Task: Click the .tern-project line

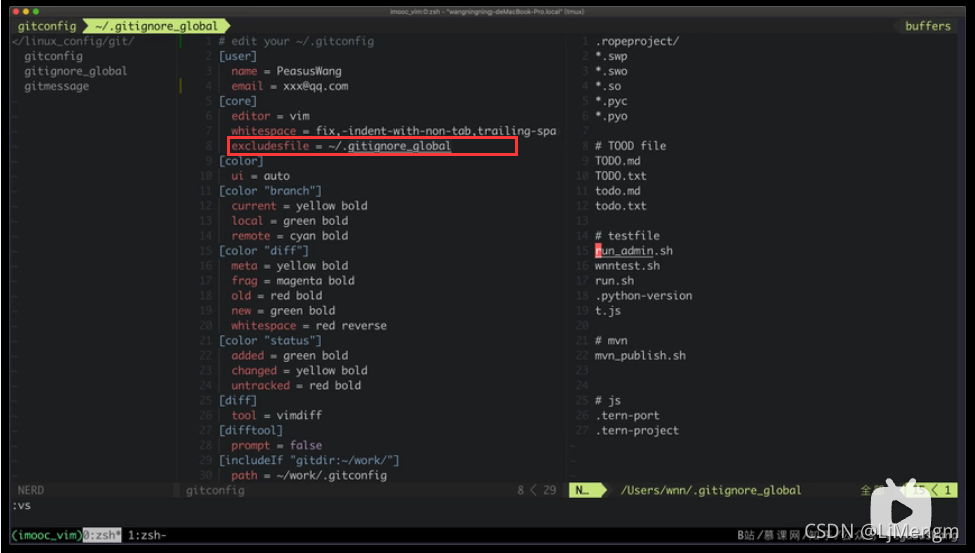Action: coord(637,430)
